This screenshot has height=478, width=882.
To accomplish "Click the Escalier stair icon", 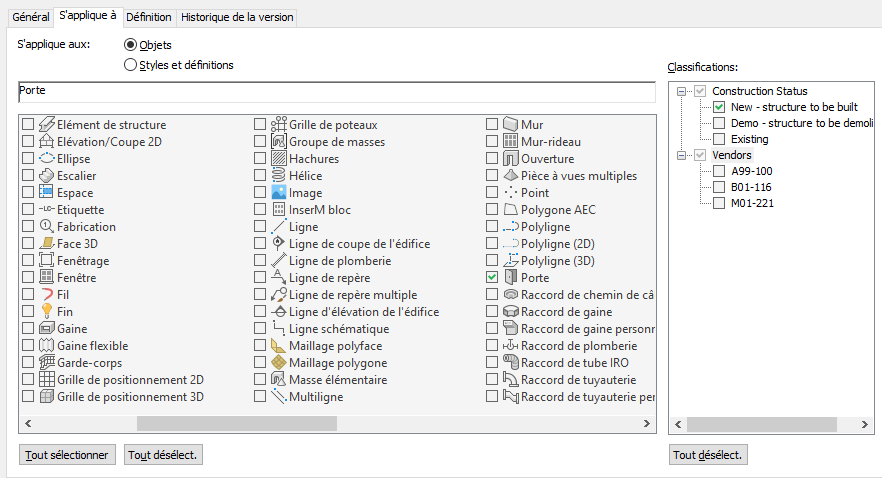I will pyautogui.click(x=46, y=176).
